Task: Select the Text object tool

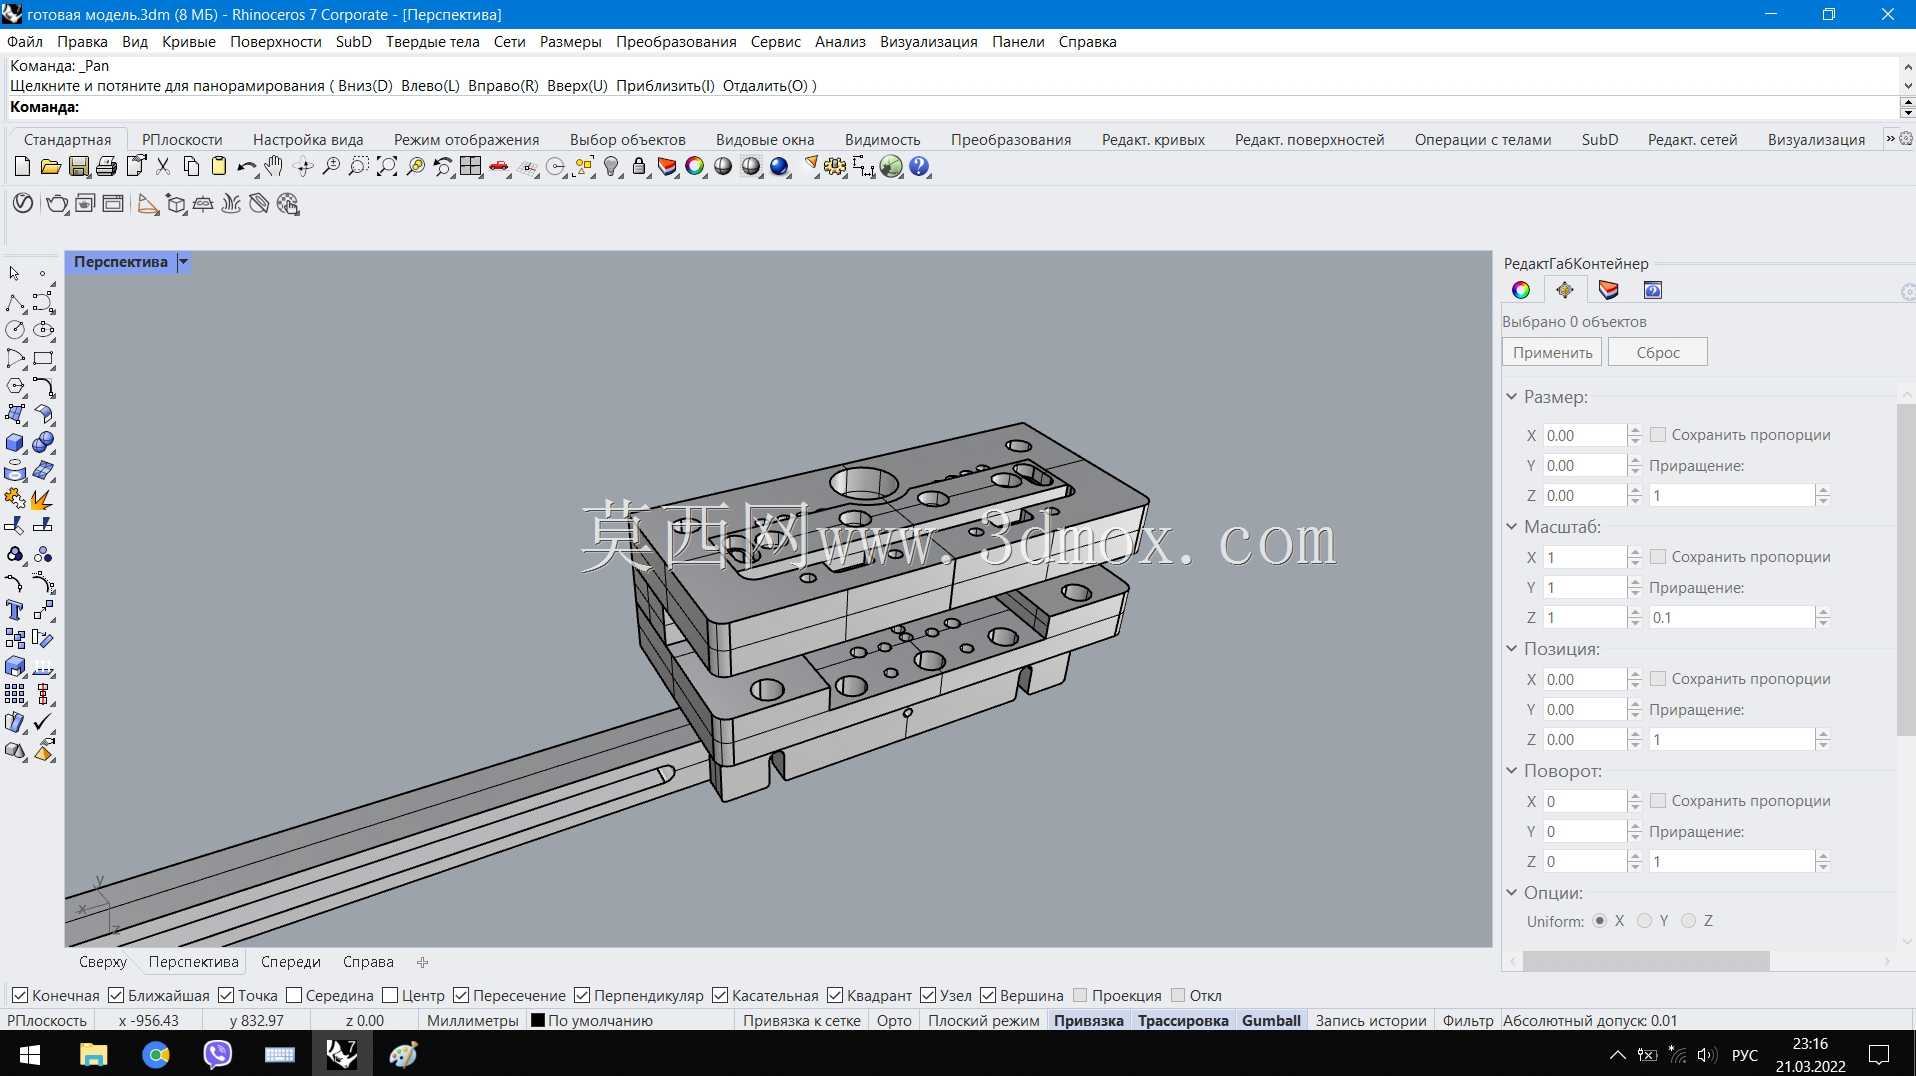Action: click(15, 610)
